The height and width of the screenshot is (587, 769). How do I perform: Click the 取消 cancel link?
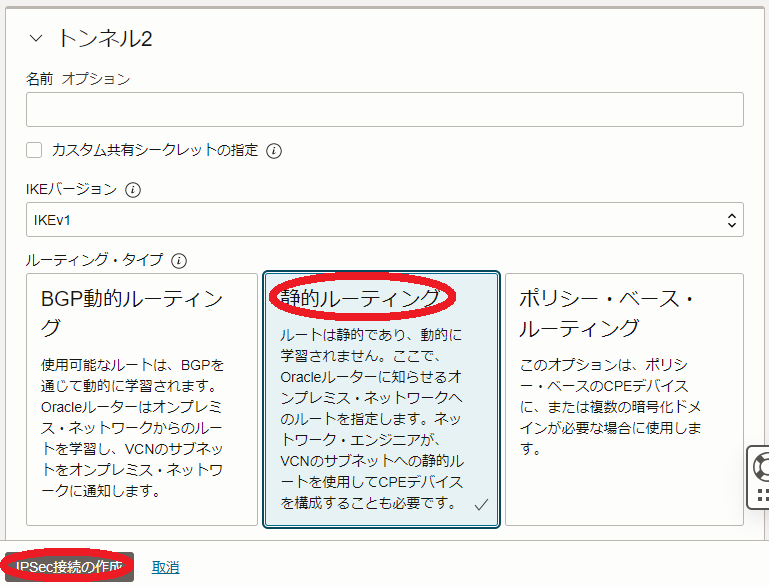(165, 567)
